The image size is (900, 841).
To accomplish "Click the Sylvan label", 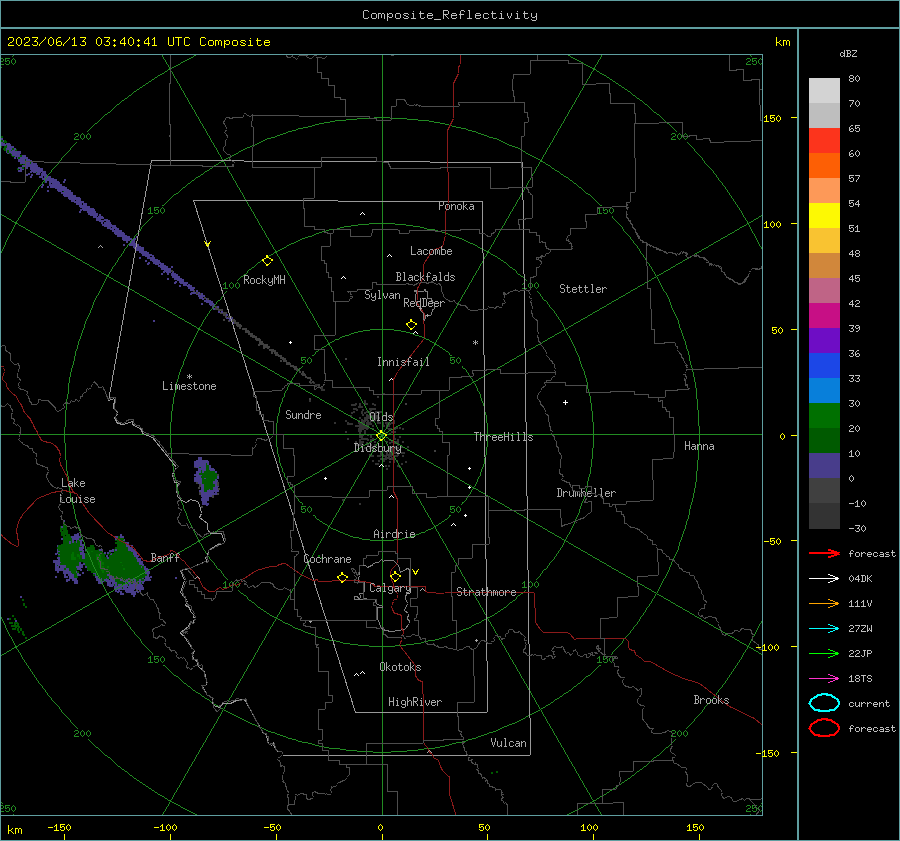I will click(382, 295).
